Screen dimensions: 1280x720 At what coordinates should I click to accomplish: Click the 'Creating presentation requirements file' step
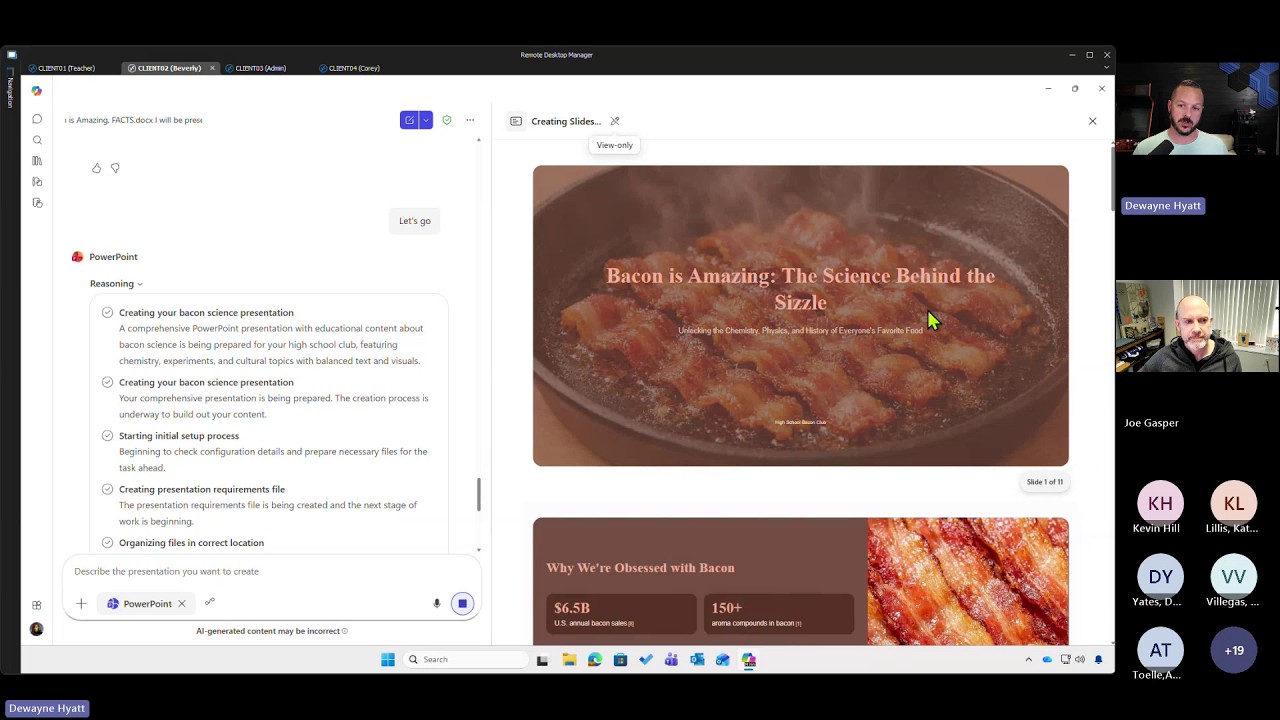click(x=202, y=489)
